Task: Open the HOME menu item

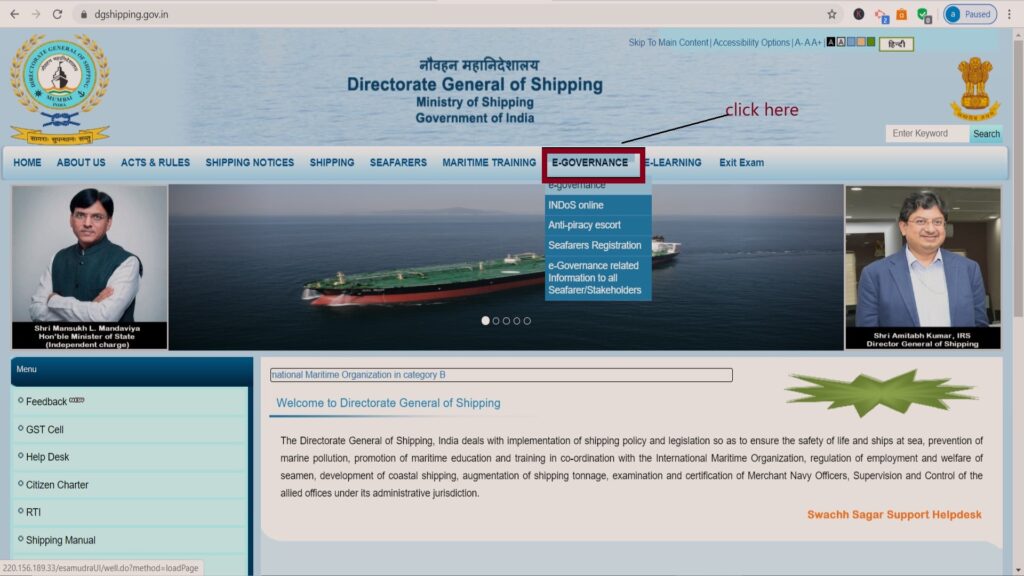Action: pyautogui.click(x=27, y=163)
